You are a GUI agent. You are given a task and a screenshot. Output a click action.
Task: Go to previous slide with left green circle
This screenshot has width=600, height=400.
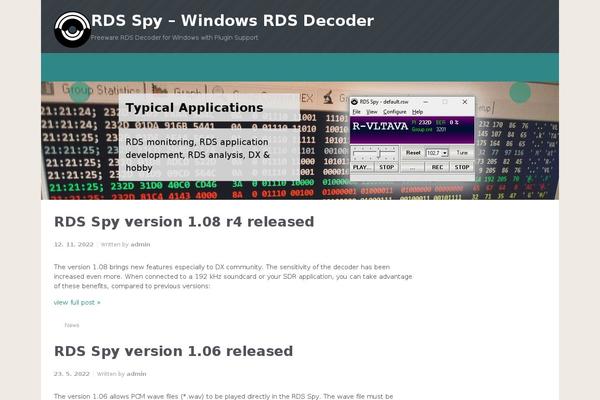point(80,92)
